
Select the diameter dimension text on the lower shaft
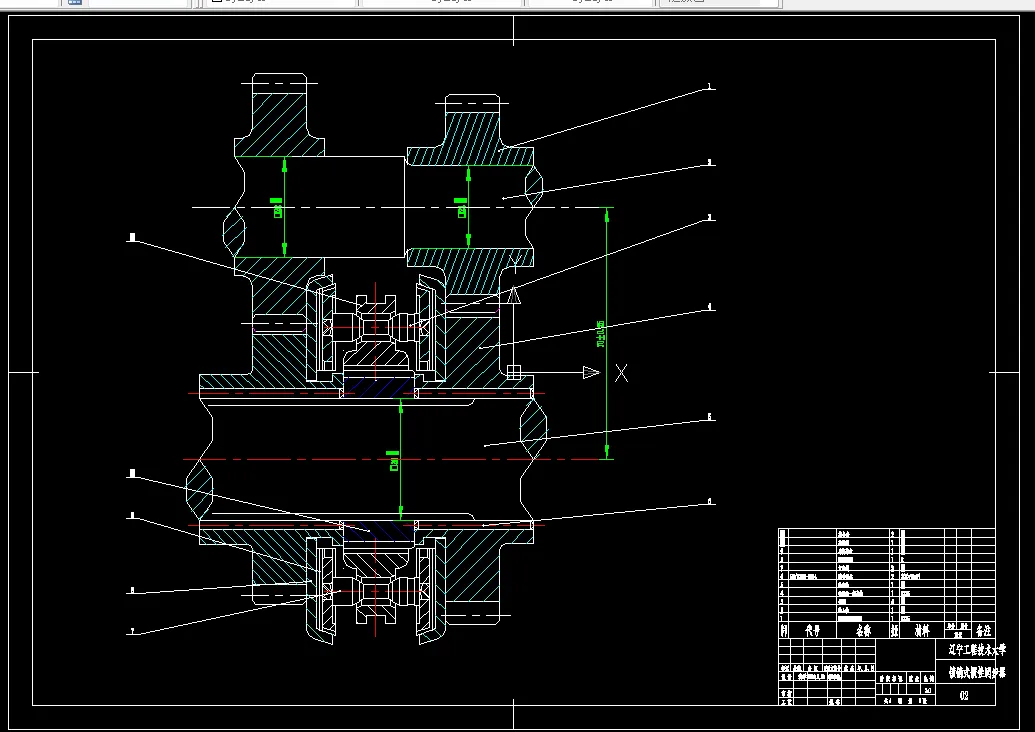[394, 463]
